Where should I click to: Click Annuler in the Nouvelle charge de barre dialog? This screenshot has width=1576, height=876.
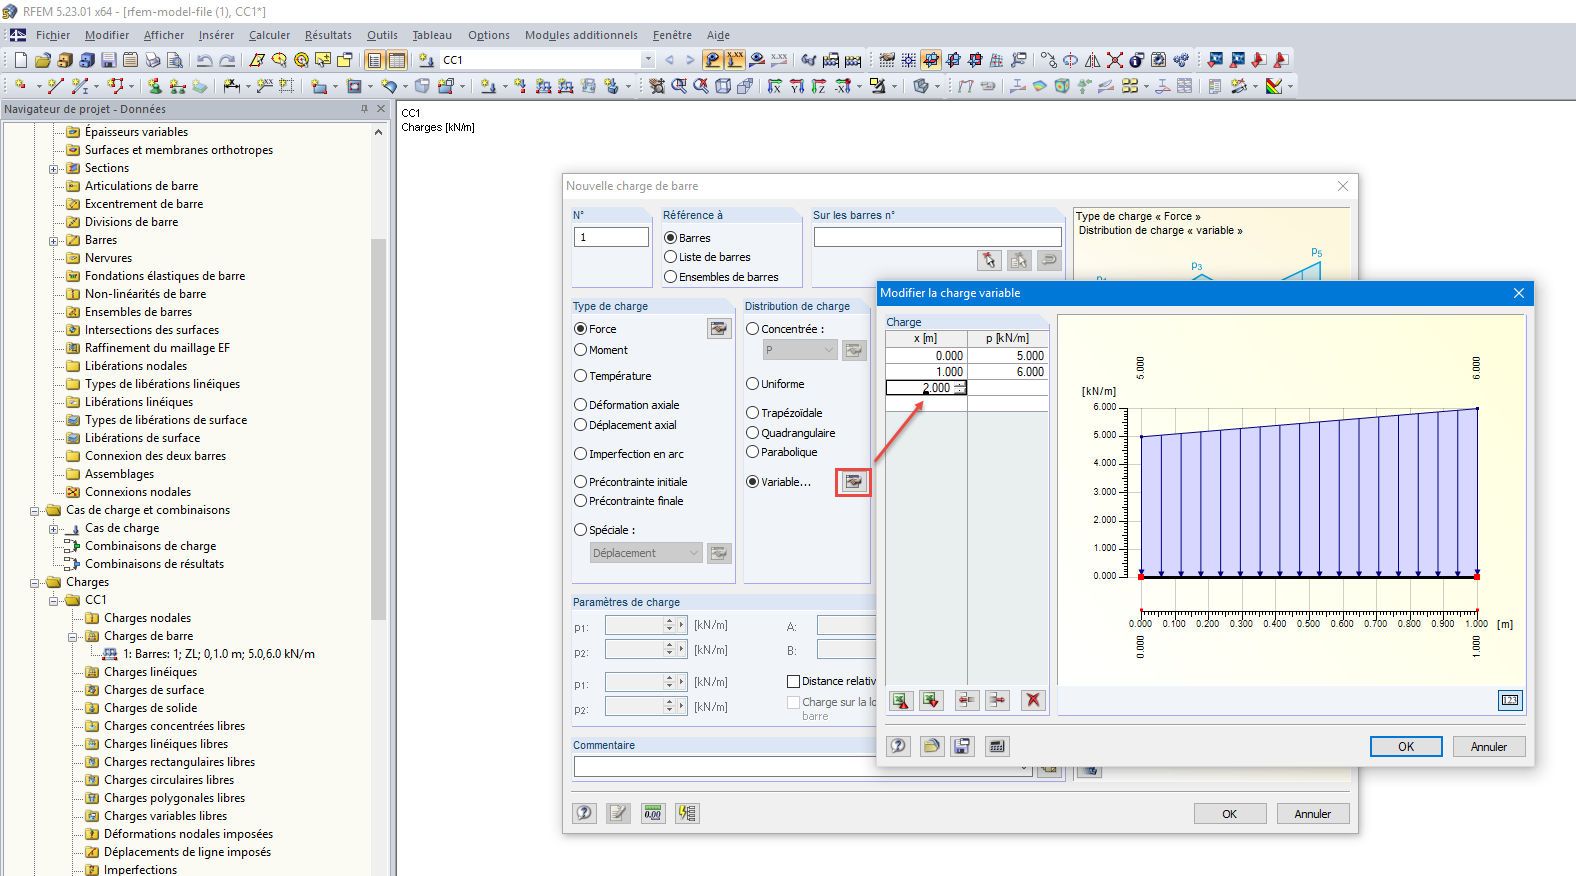click(1313, 814)
